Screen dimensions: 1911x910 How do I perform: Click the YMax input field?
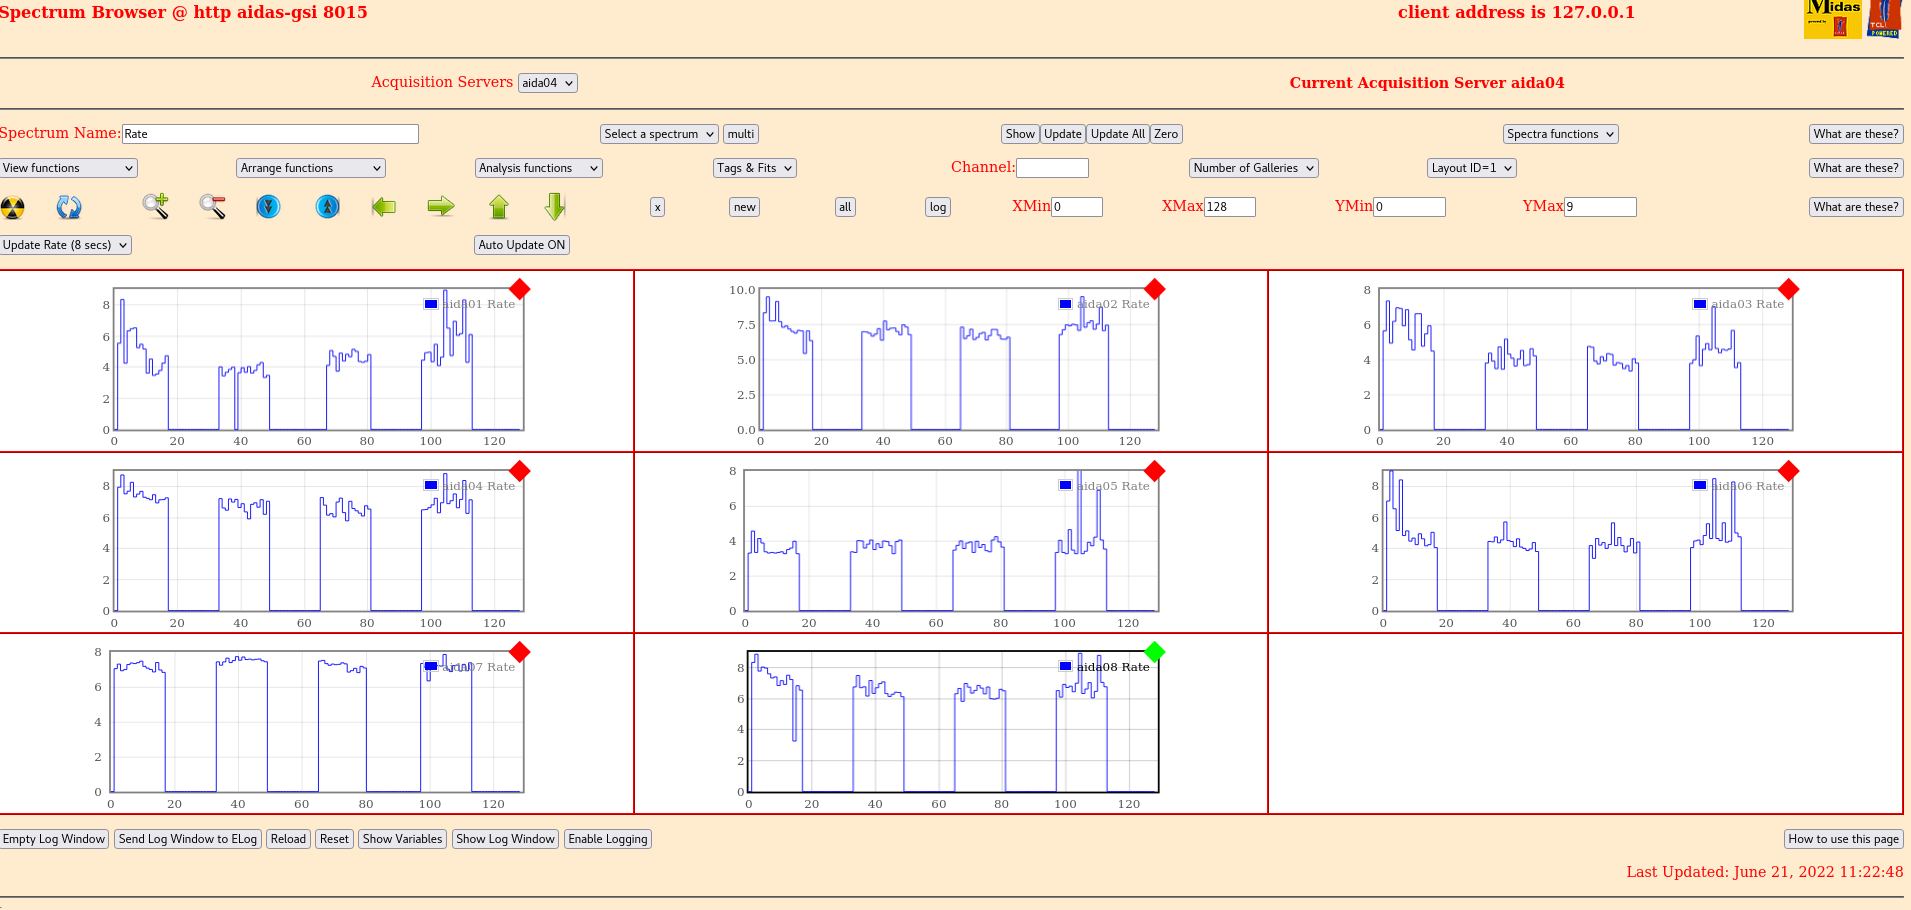click(x=1600, y=207)
